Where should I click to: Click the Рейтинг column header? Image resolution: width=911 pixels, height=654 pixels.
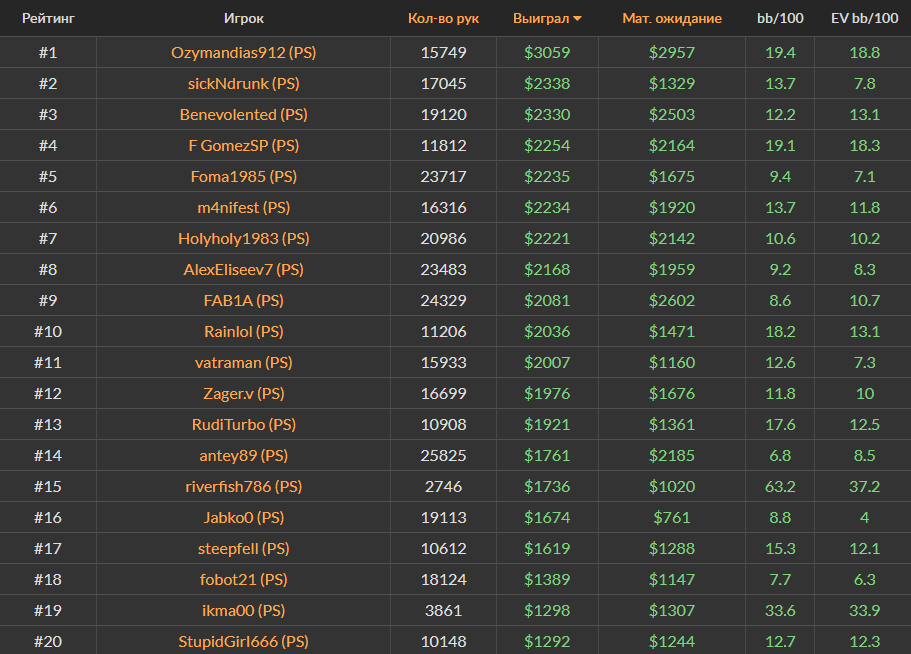[x=48, y=19]
